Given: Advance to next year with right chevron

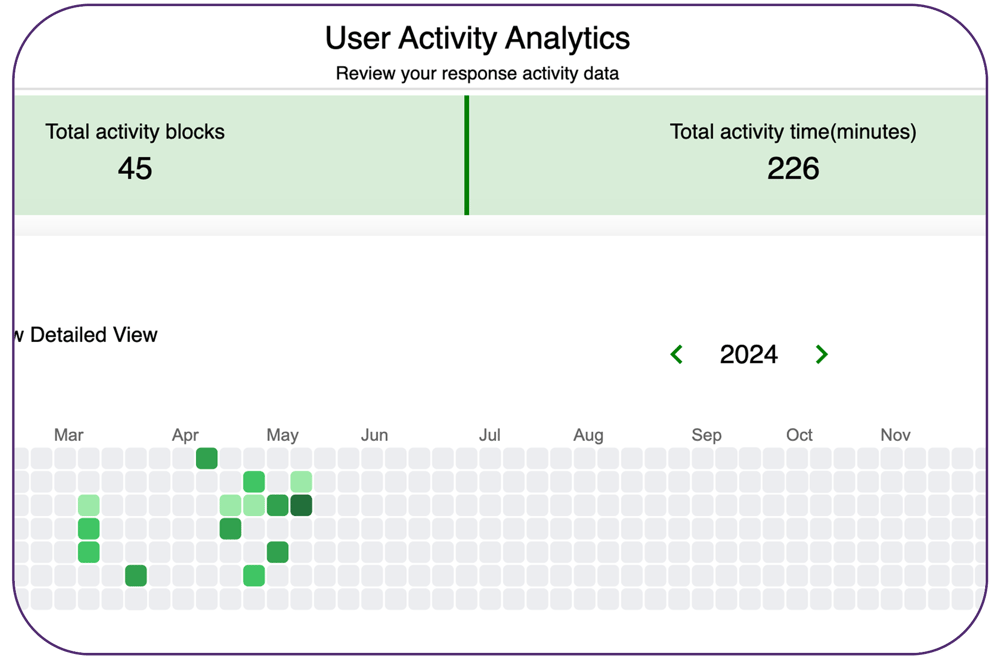Looking at the screenshot, I should [x=821, y=354].
